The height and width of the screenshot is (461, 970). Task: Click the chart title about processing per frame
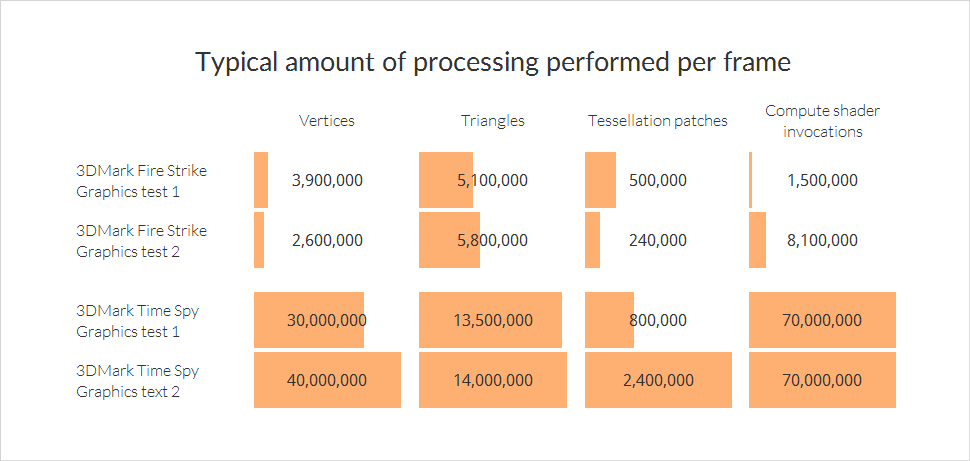pos(493,63)
